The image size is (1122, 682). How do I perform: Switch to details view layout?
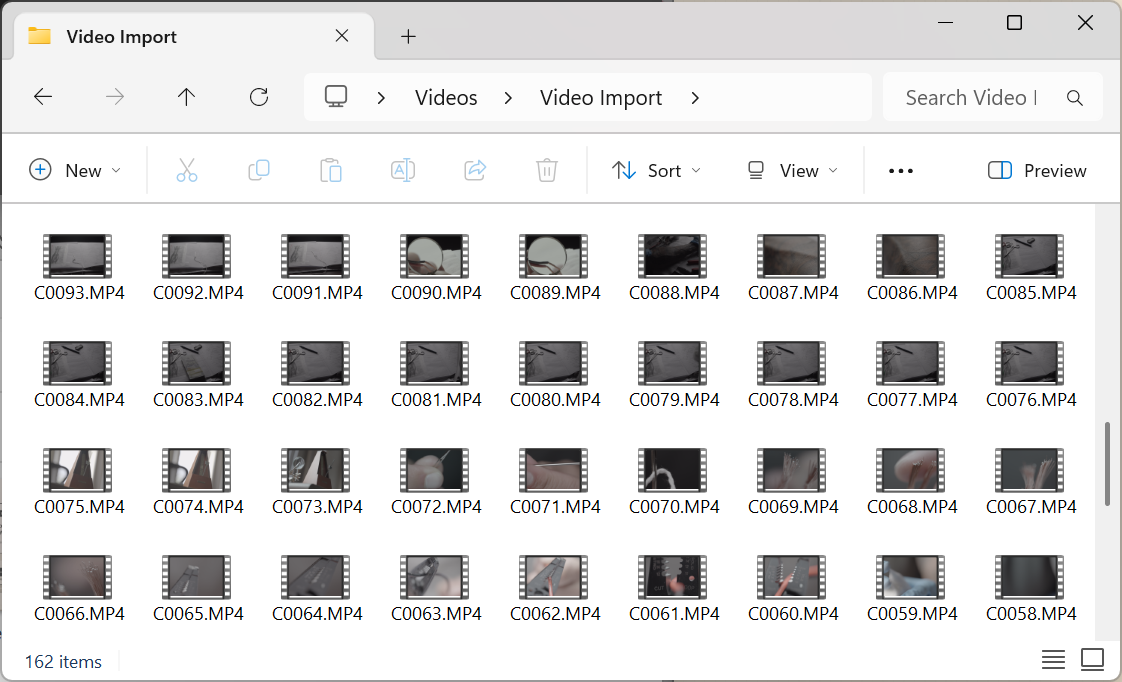pyautogui.click(x=1053, y=659)
